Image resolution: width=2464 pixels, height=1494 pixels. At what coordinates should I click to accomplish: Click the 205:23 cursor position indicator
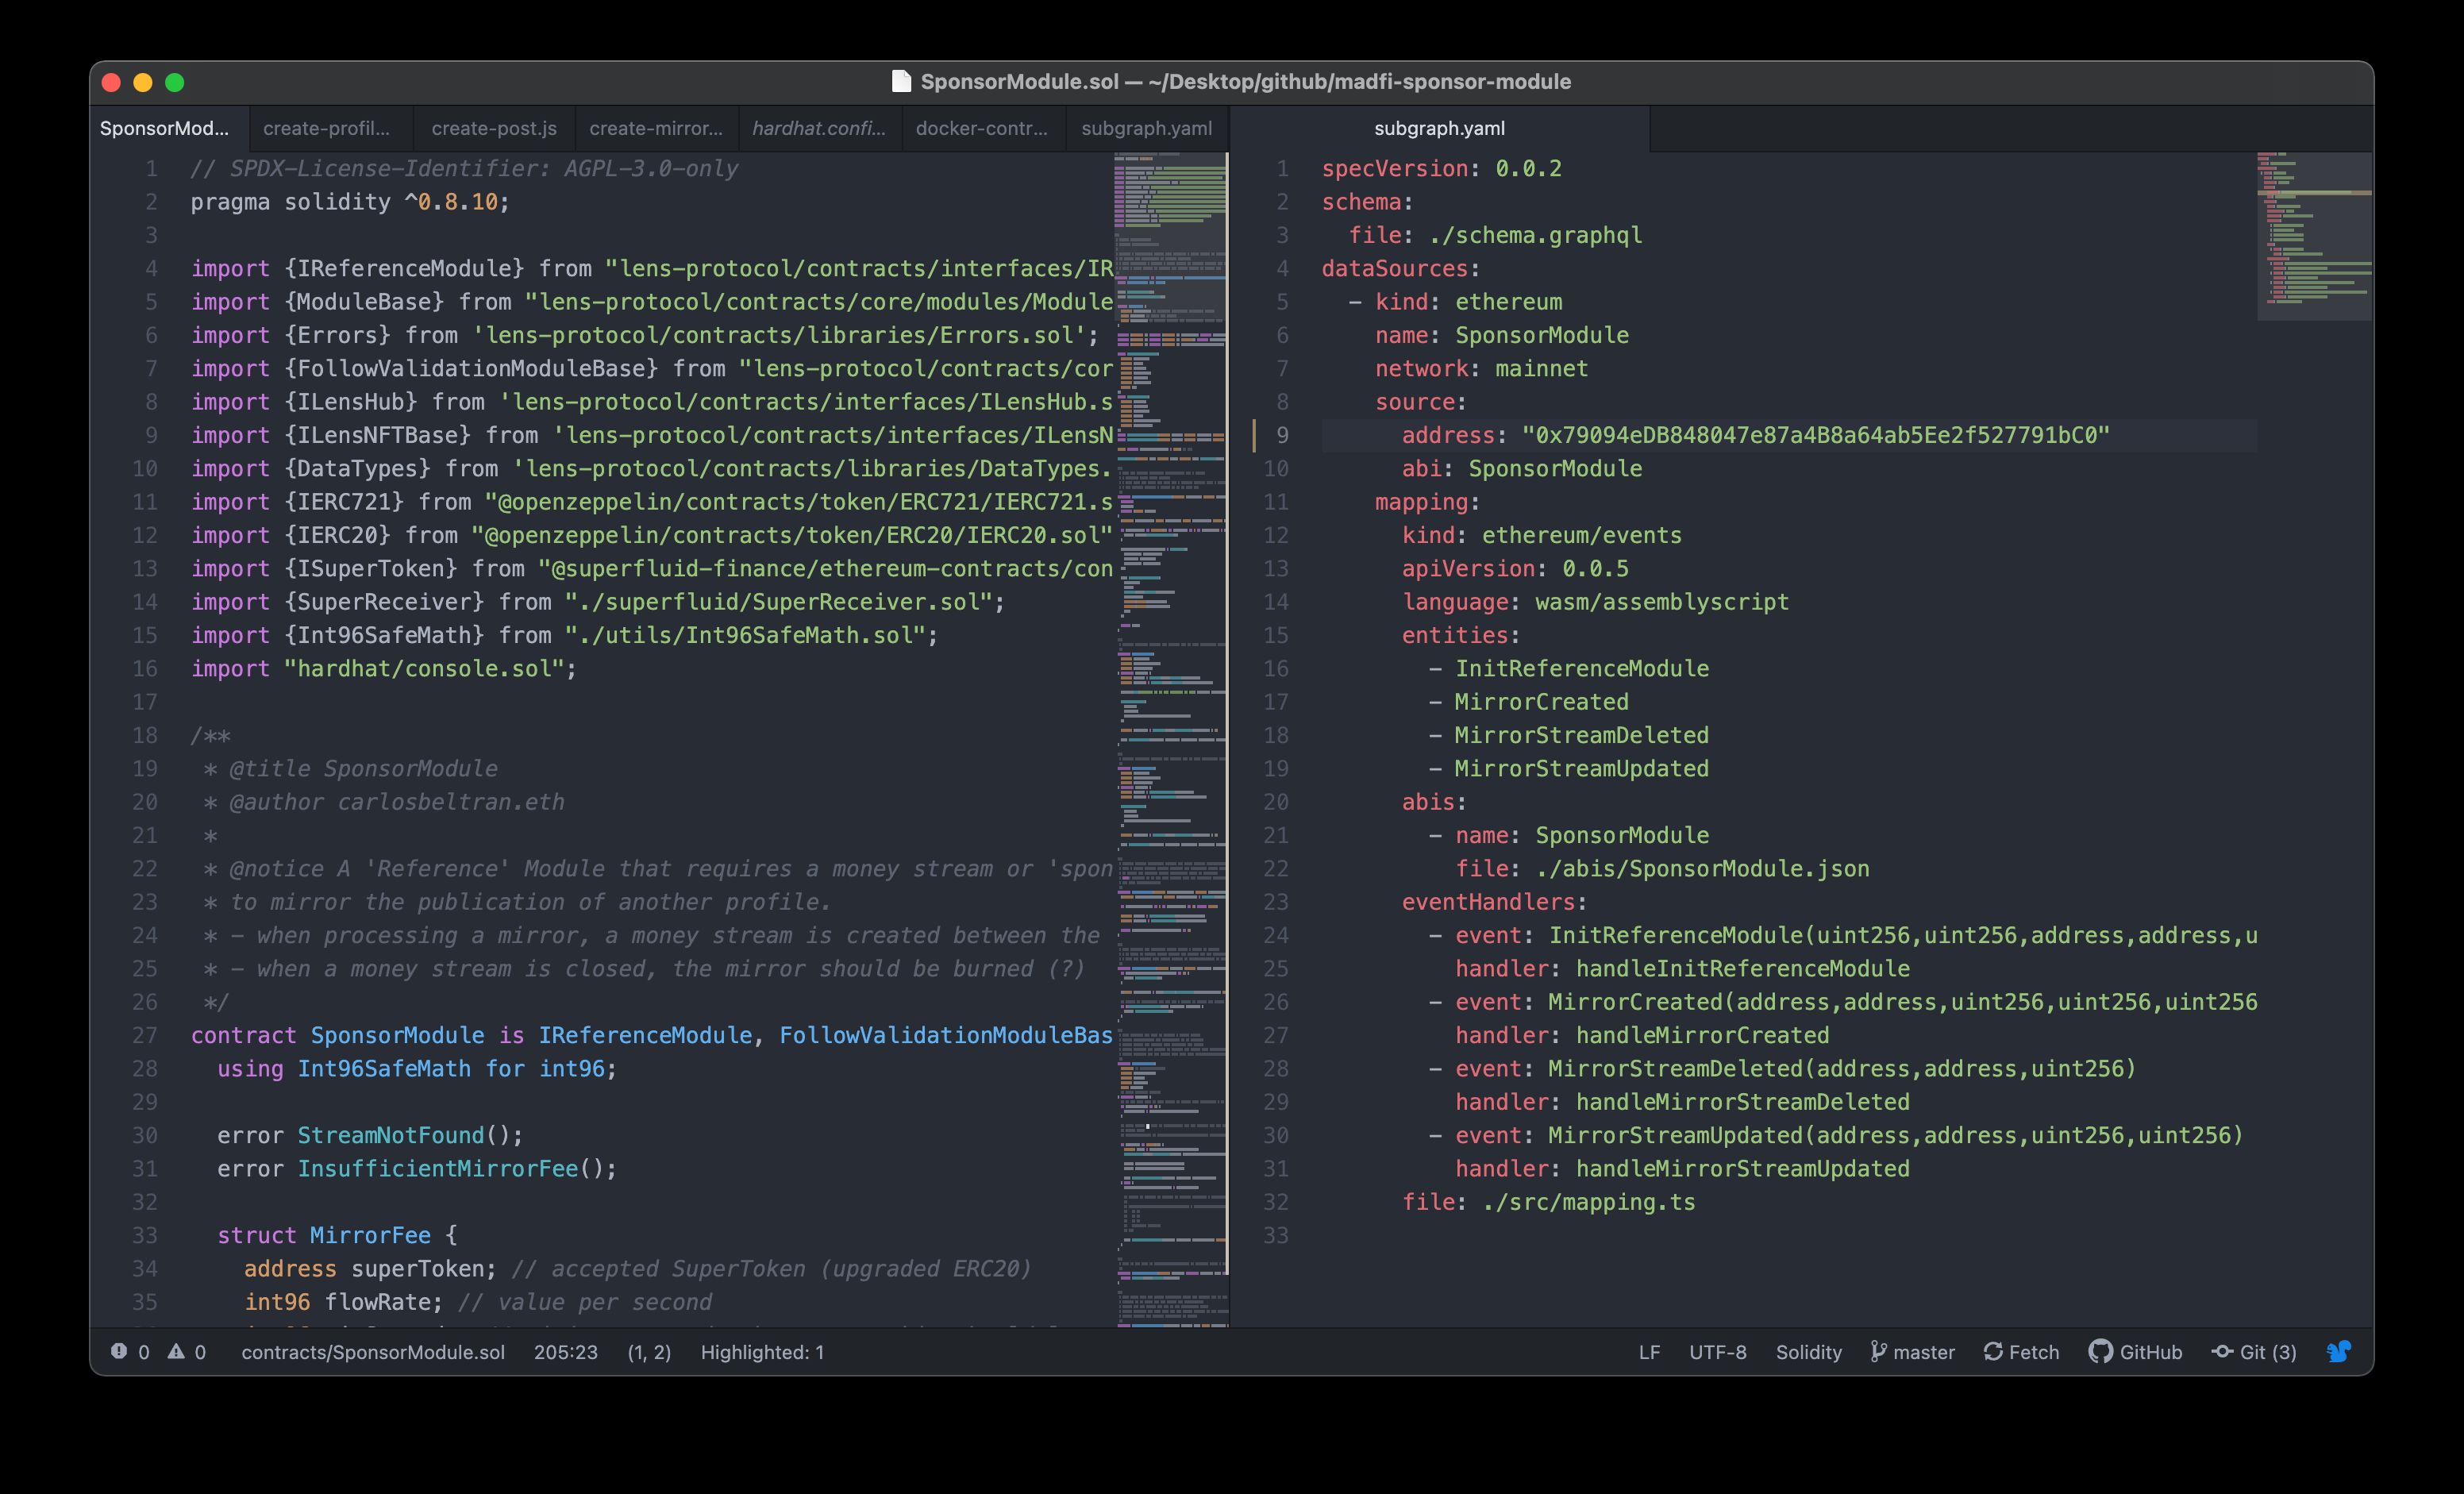[566, 1352]
